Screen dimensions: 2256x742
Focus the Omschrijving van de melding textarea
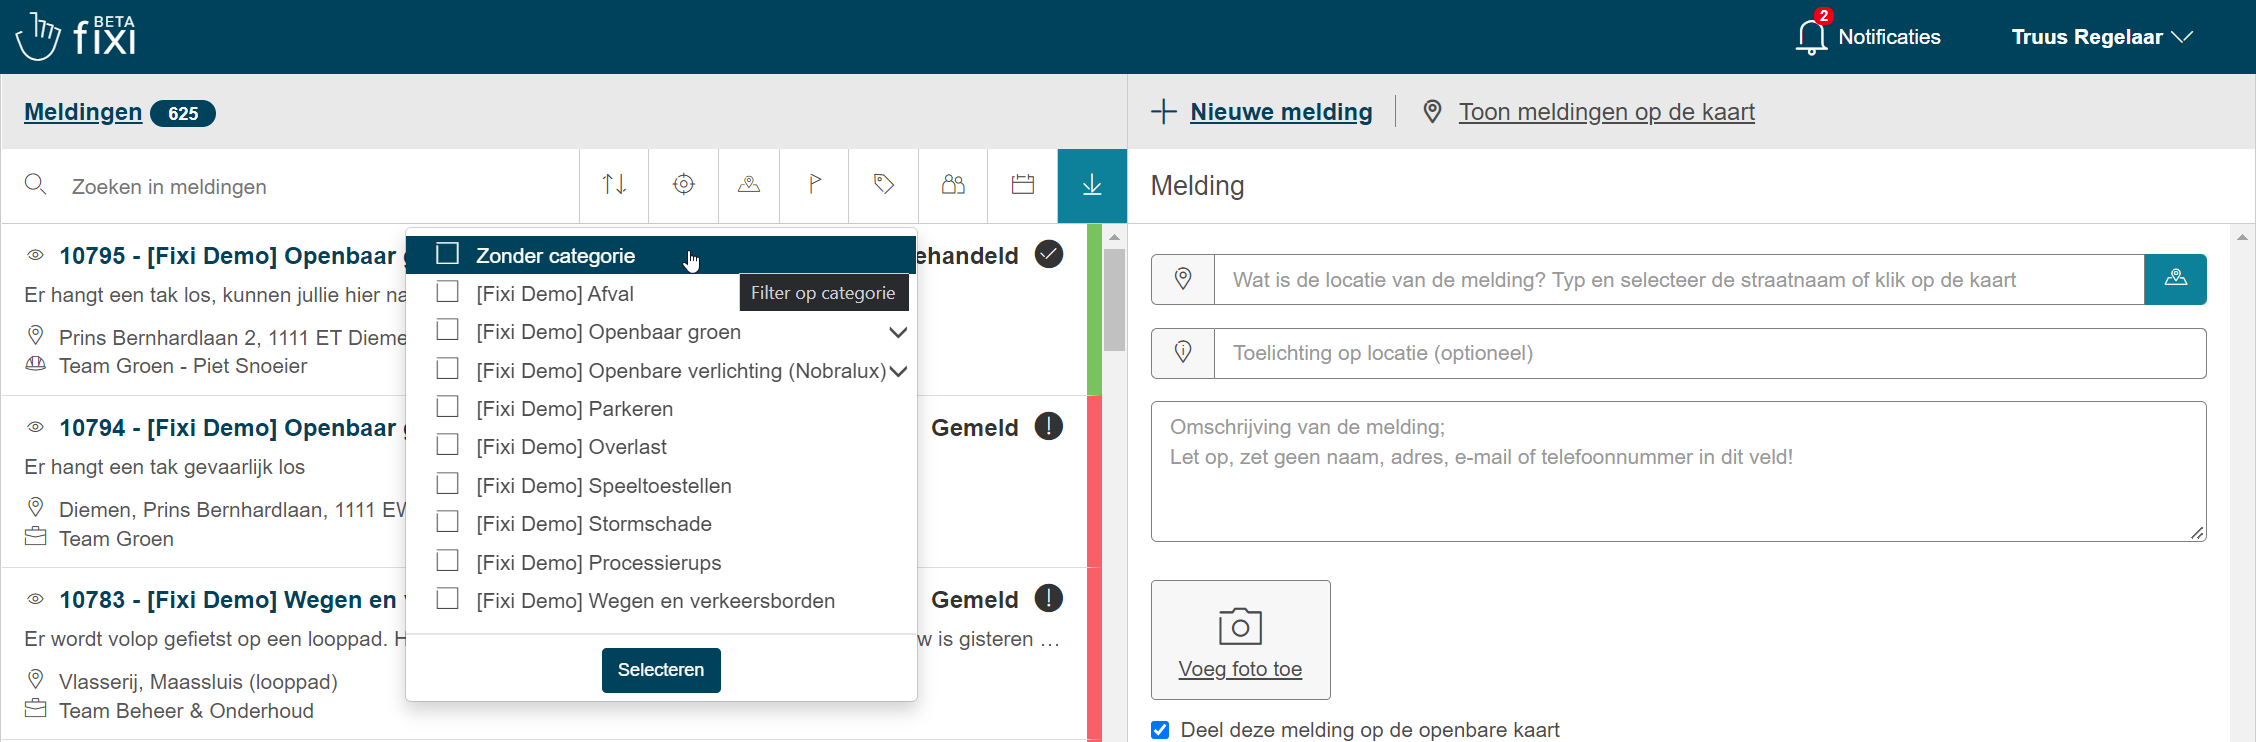[1678, 471]
